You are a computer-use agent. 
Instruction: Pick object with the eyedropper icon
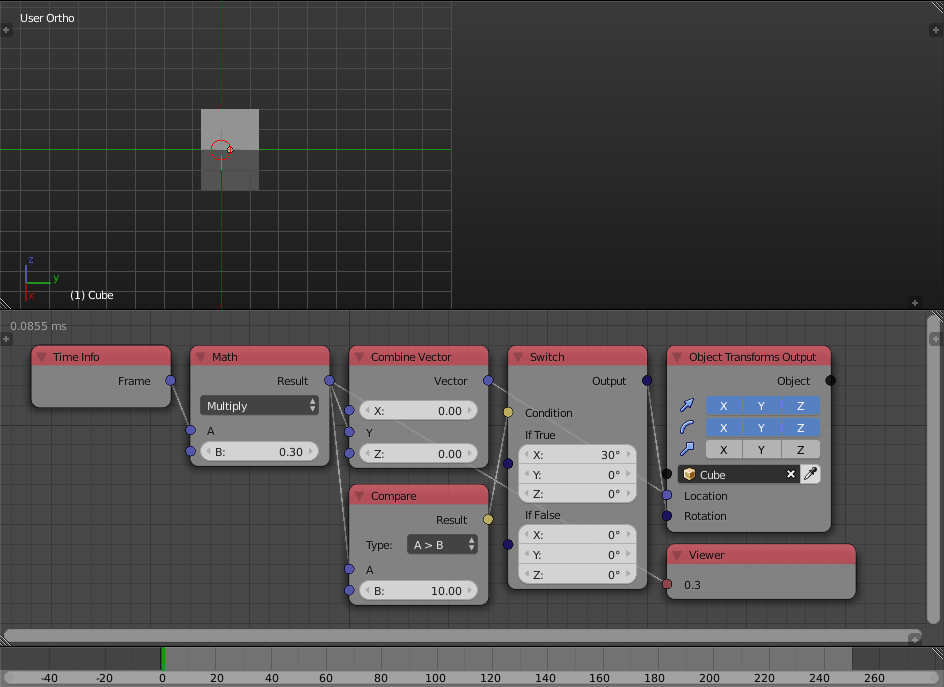point(810,474)
